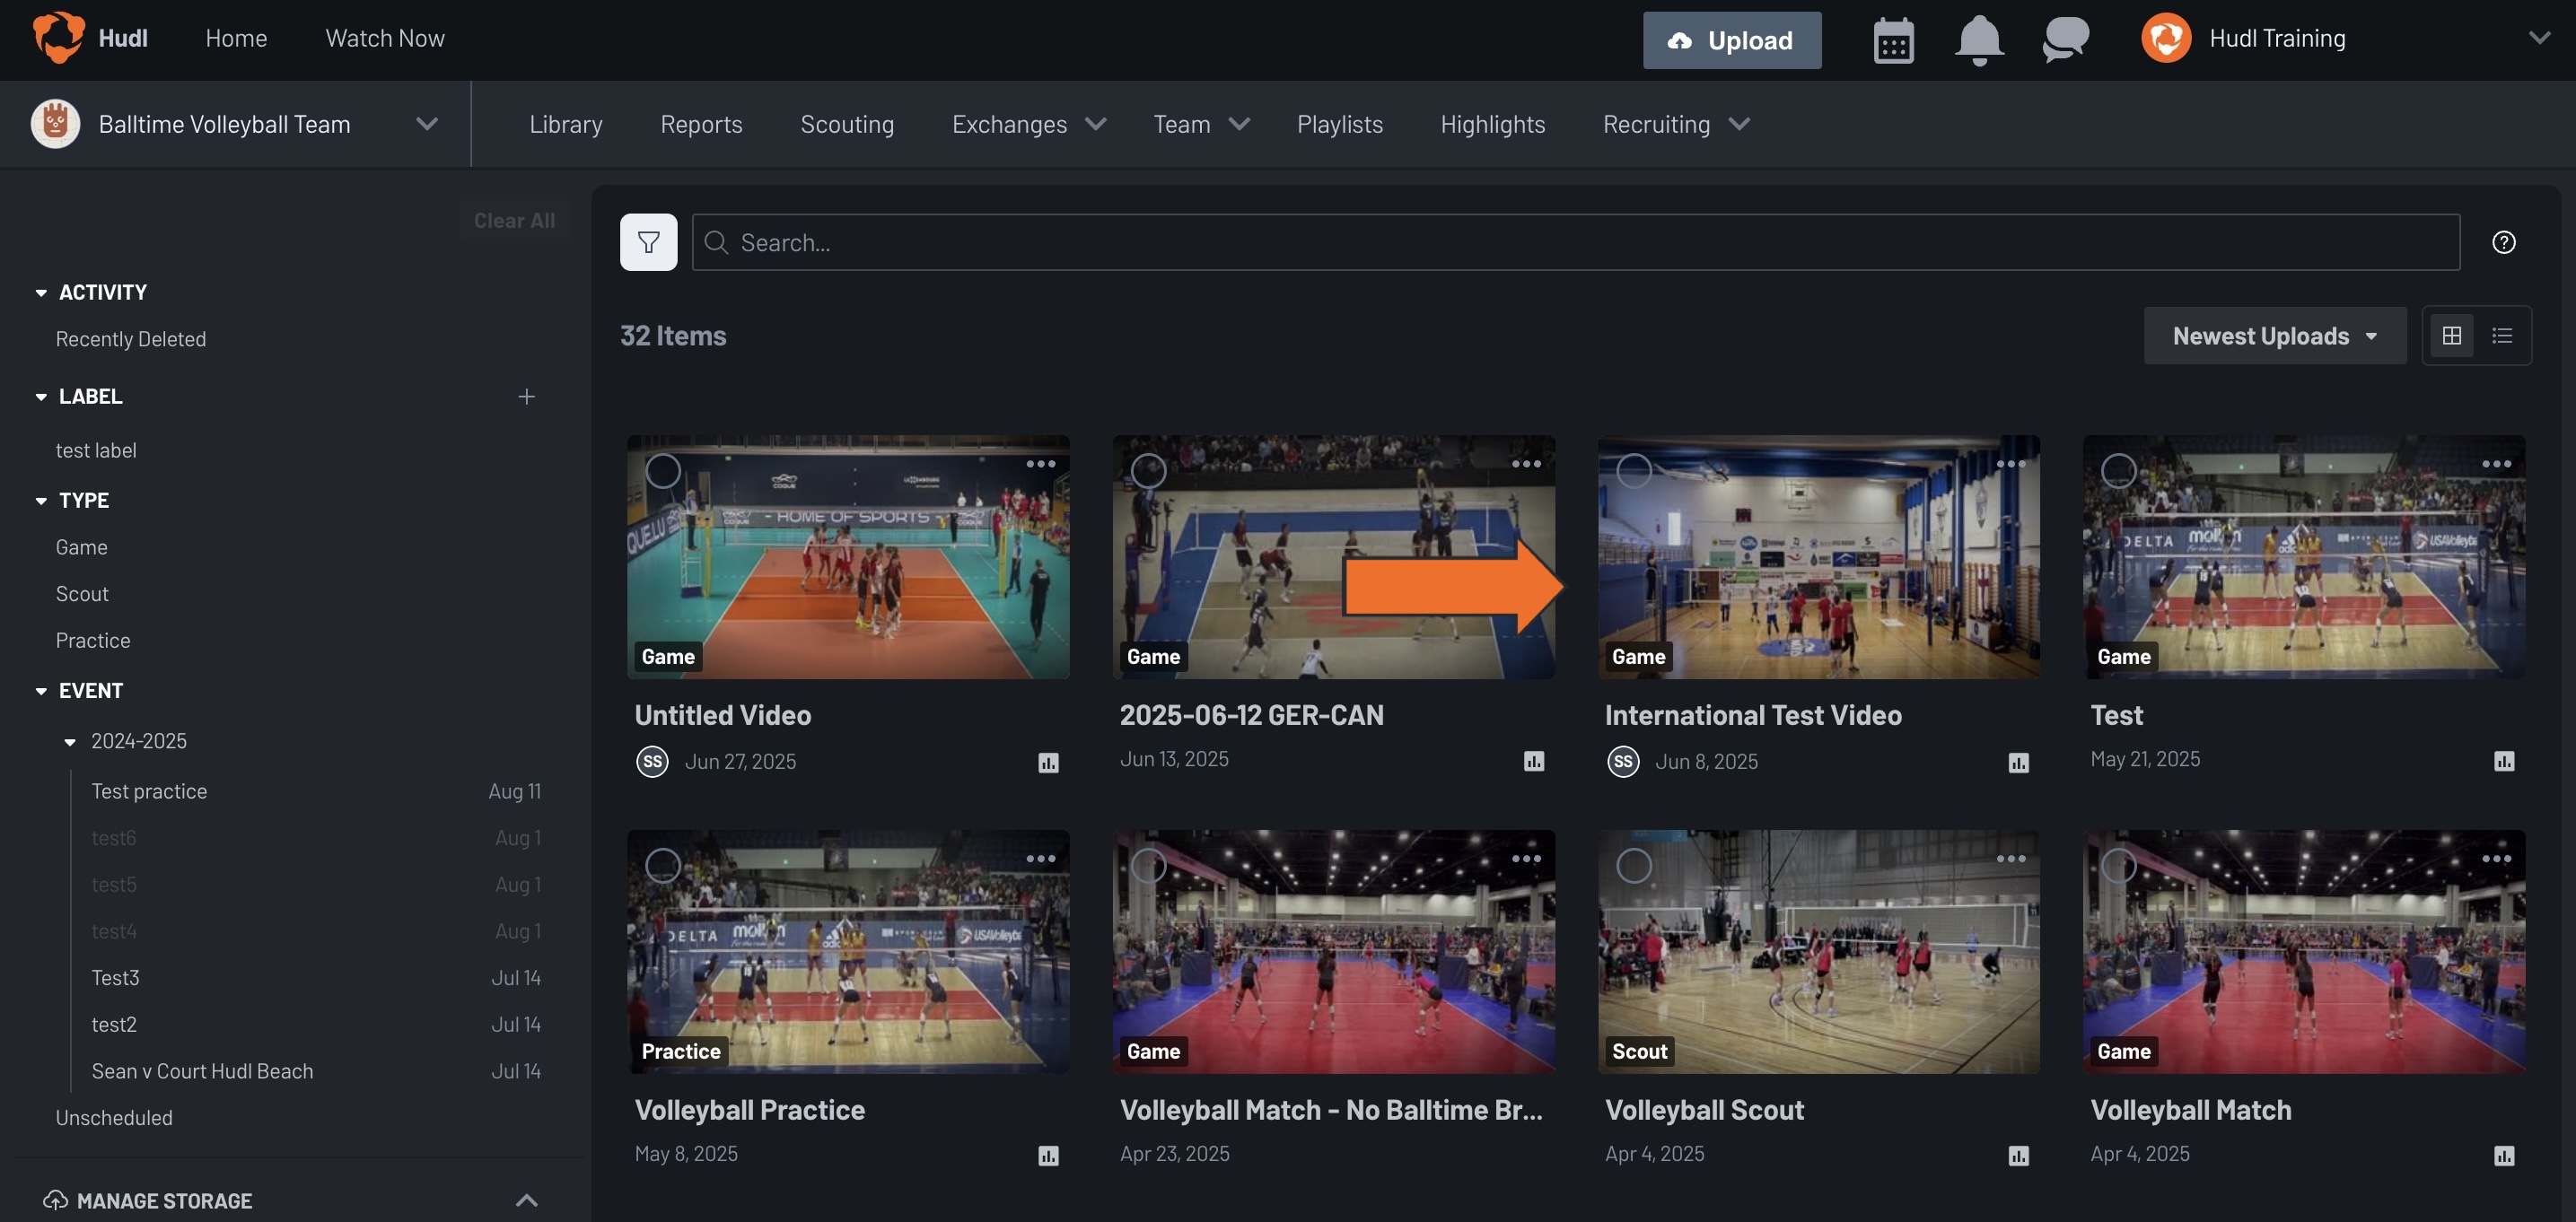
Task: Open reports icon for Volleyball Scout
Action: [x=2018, y=1155]
